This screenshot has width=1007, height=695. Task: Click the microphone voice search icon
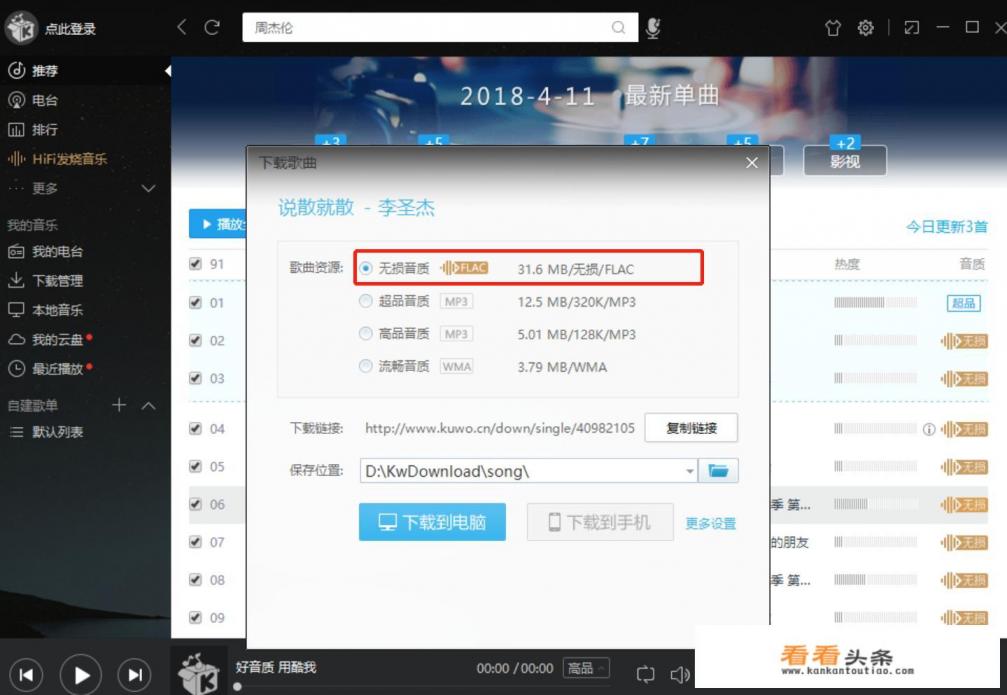point(653,28)
